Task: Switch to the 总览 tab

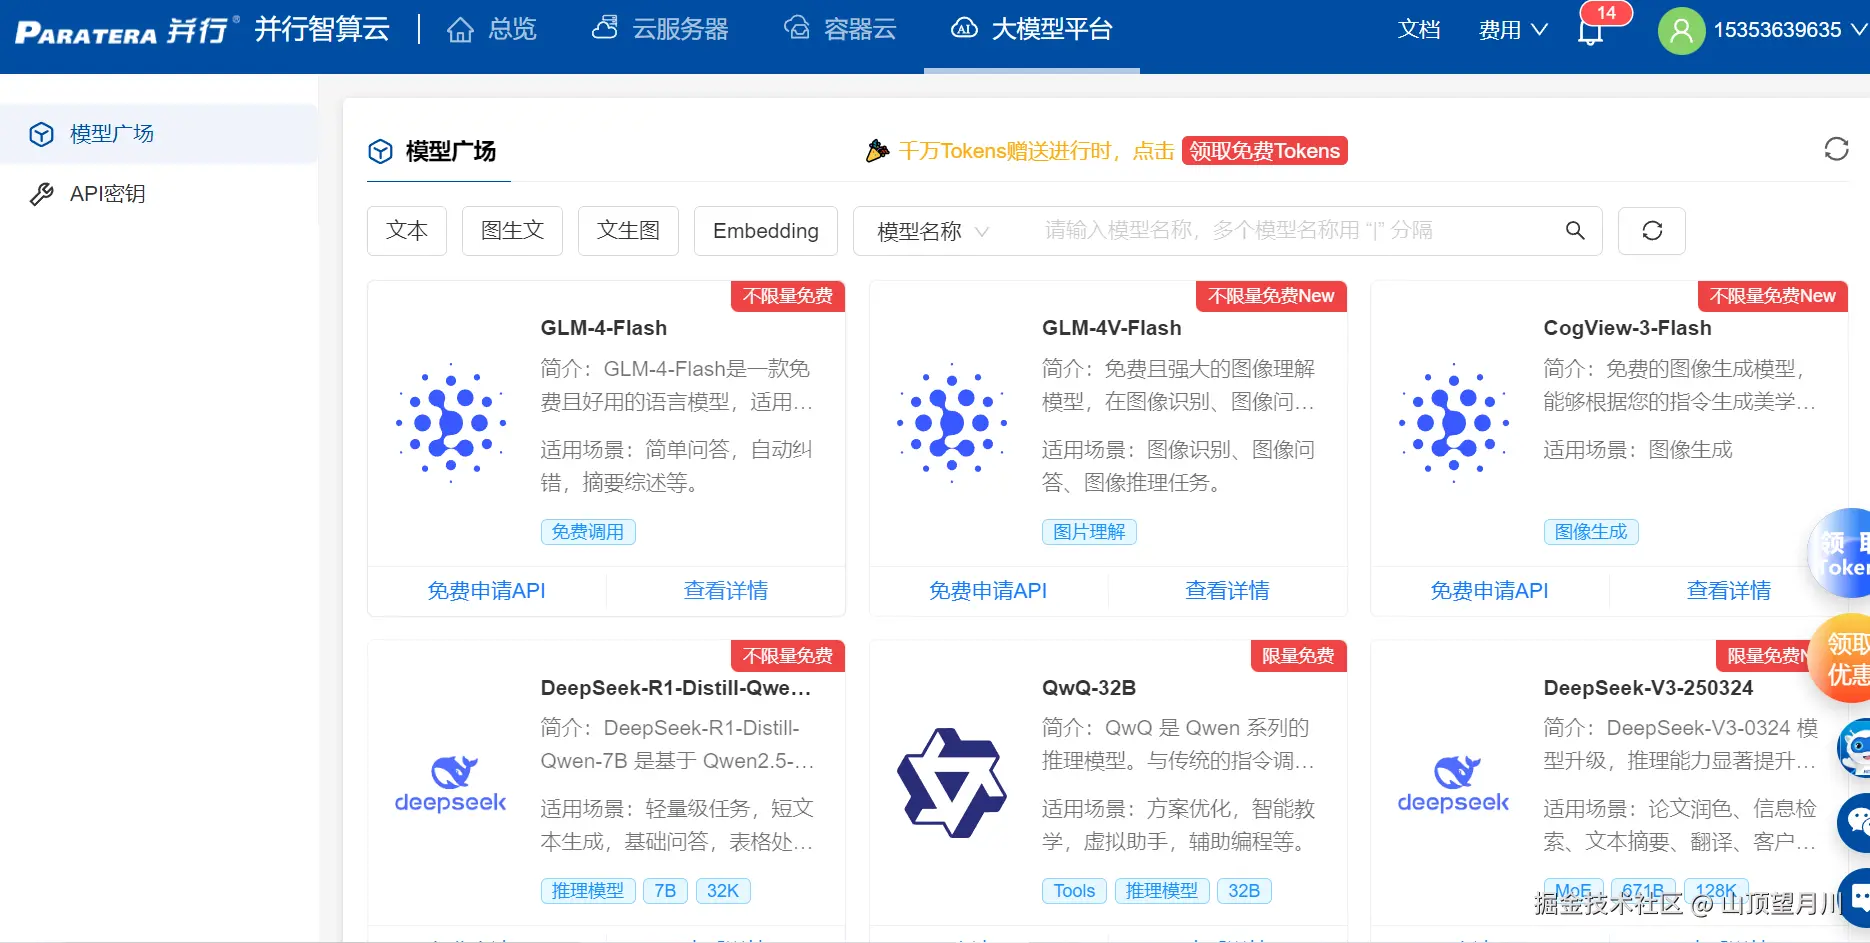Action: 491,30
